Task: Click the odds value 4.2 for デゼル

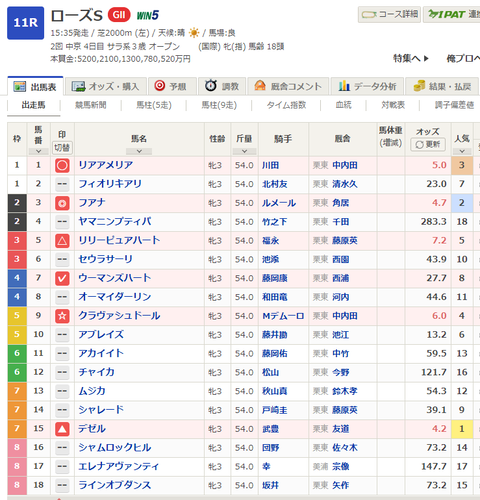Action: point(439,429)
